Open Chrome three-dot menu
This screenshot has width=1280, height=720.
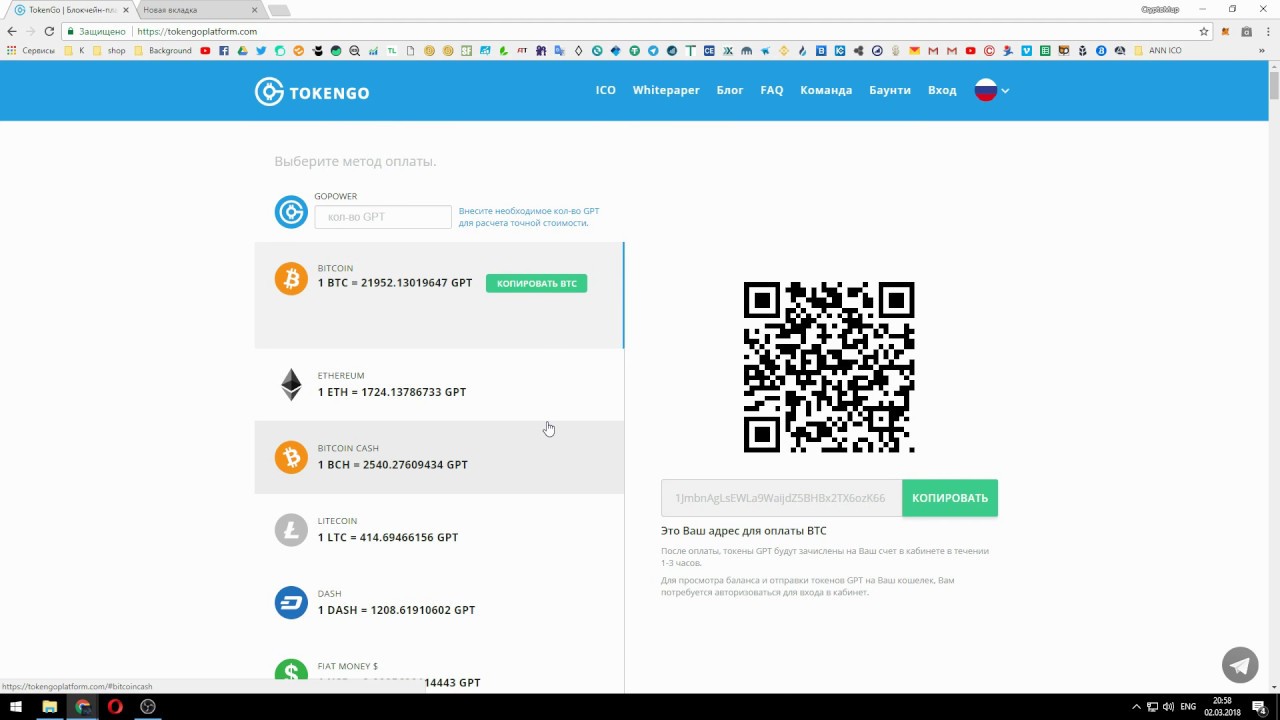click(1267, 31)
